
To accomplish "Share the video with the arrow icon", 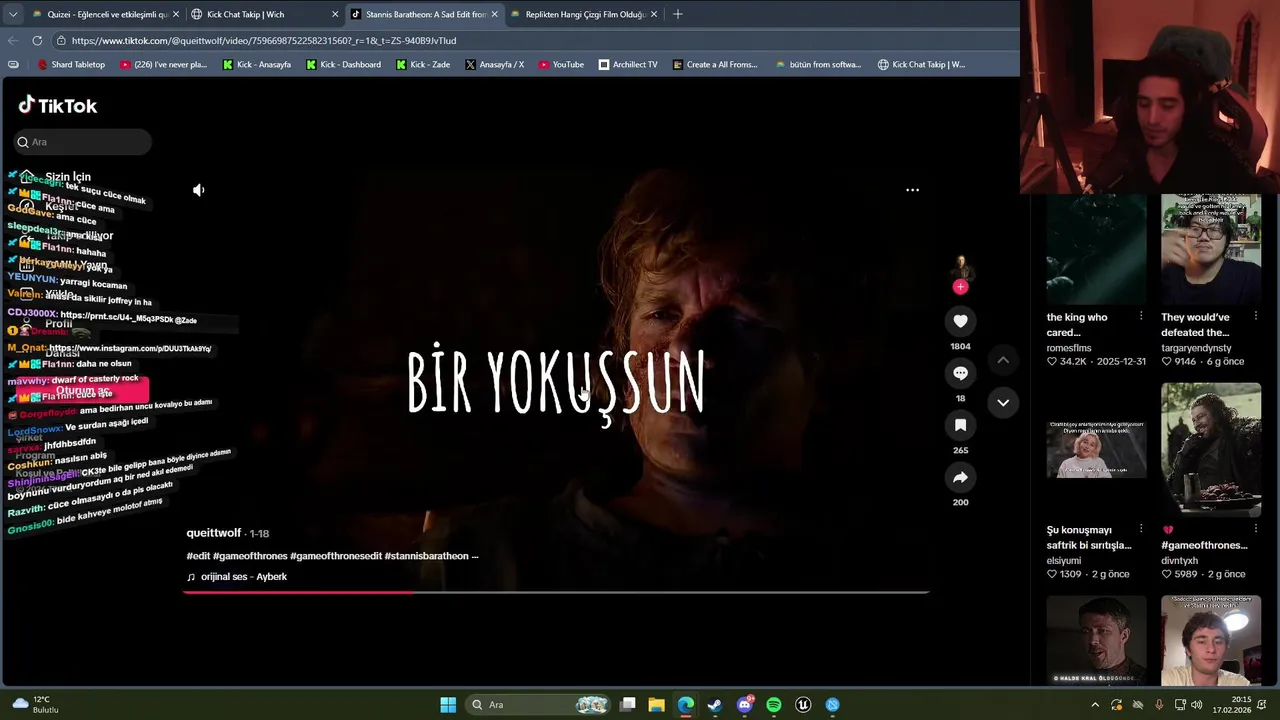I will point(960,477).
